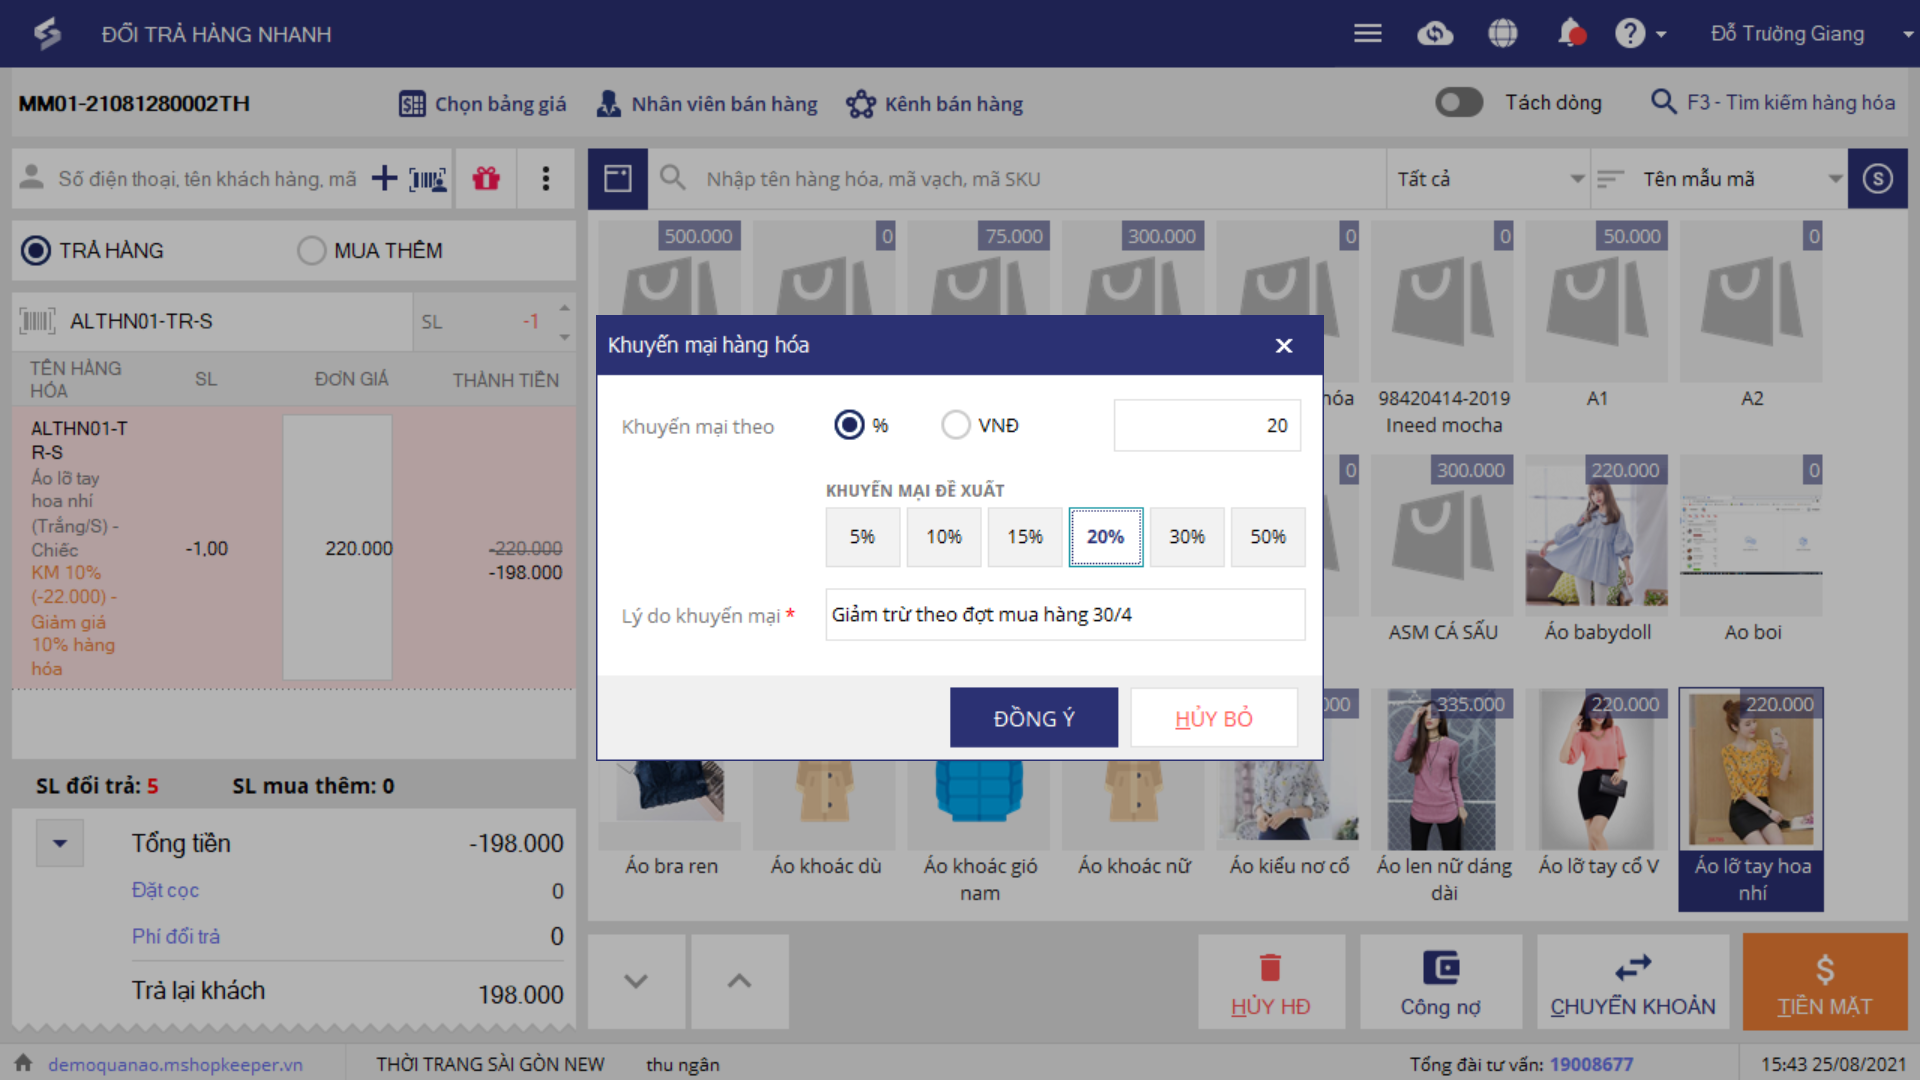The width and height of the screenshot is (1920, 1080).
Task: Click the red gift promotion icon
Action: 486,179
